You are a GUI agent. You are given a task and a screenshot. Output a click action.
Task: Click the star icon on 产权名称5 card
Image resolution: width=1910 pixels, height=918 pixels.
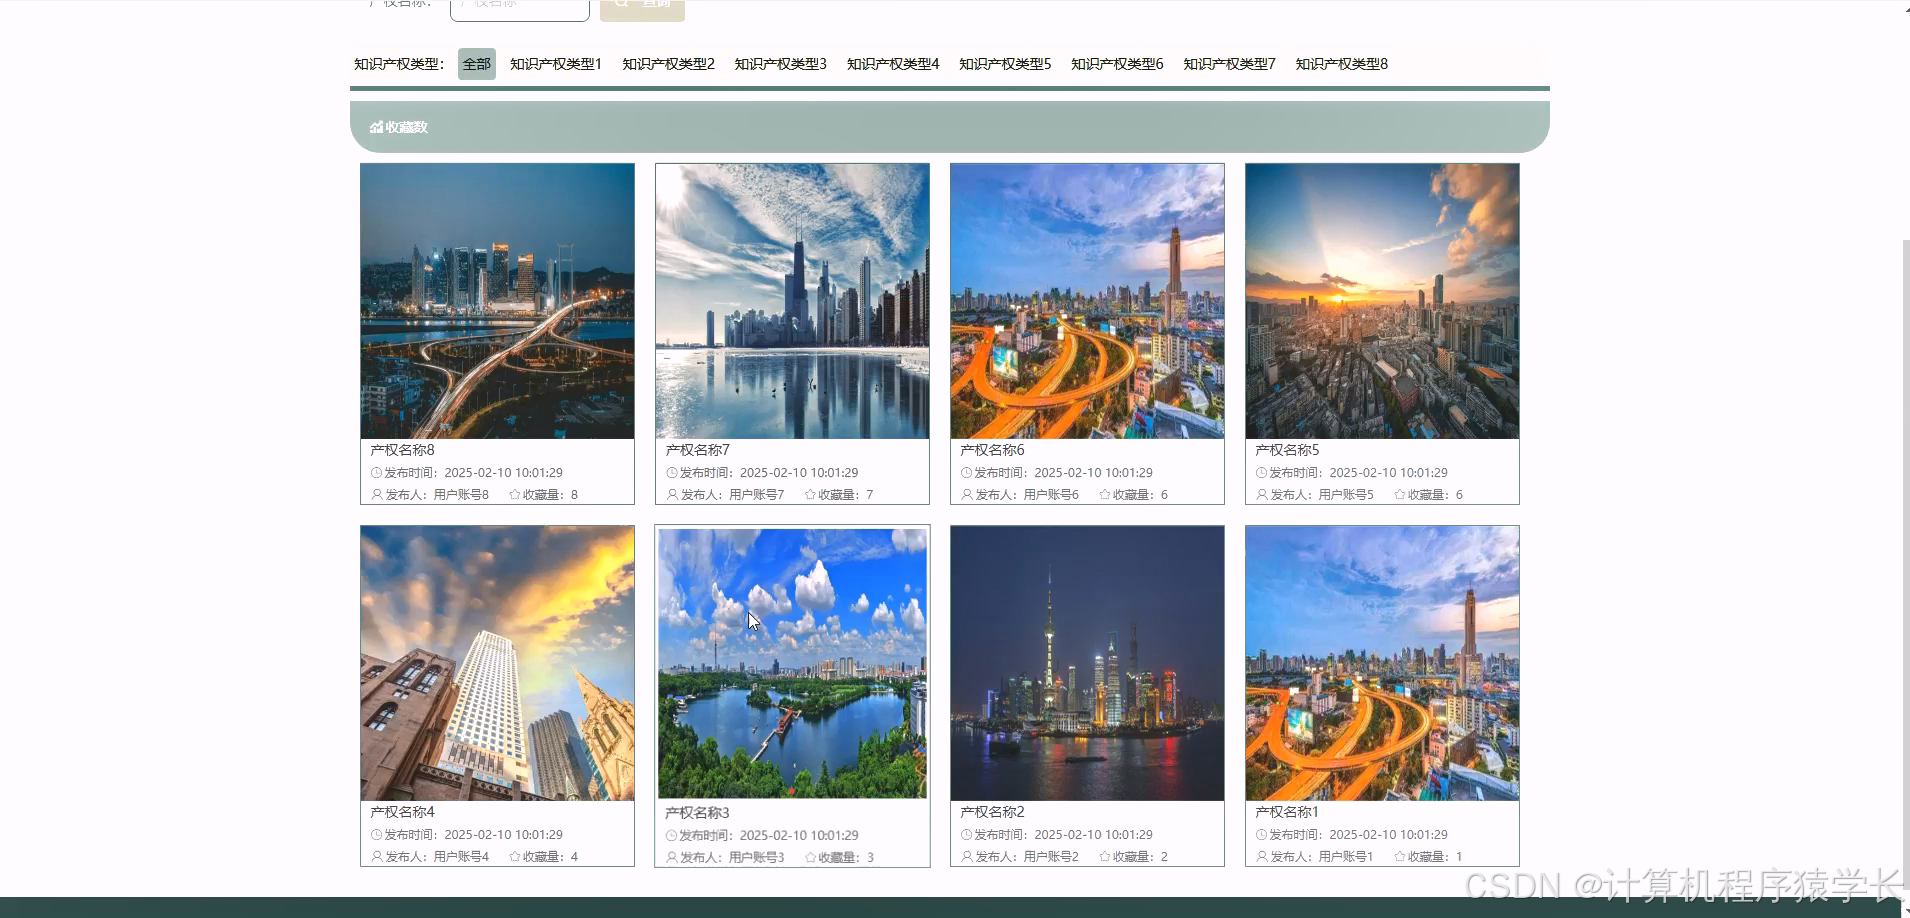[1400, 495]
